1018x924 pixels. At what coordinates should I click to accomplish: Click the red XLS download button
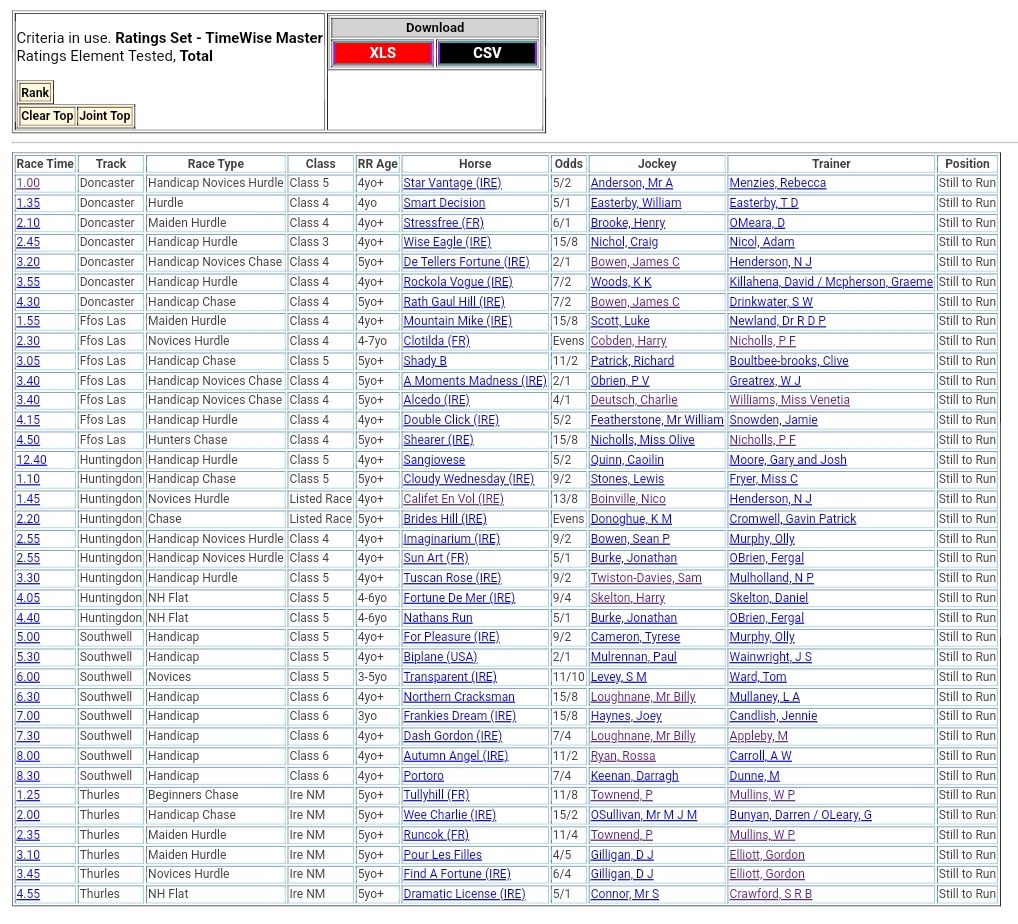(x=382, y=53)
